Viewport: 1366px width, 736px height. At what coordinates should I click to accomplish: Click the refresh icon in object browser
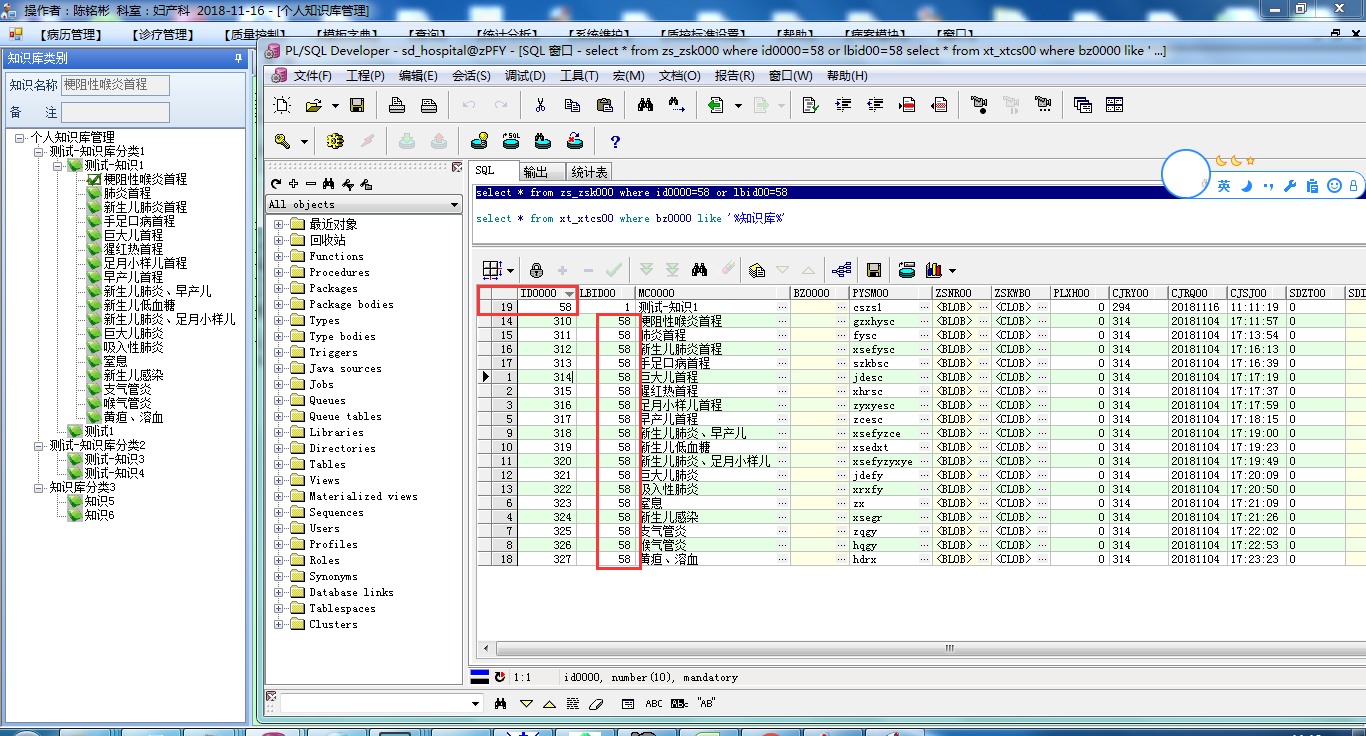(x=277, y=184)
